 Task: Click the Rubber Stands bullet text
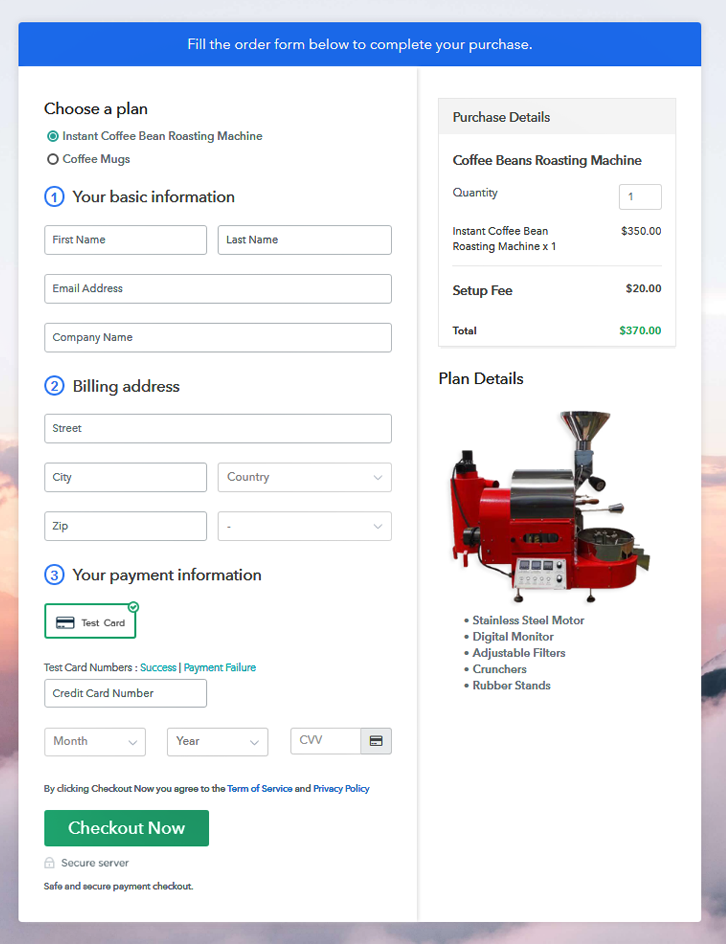(512, 685)
